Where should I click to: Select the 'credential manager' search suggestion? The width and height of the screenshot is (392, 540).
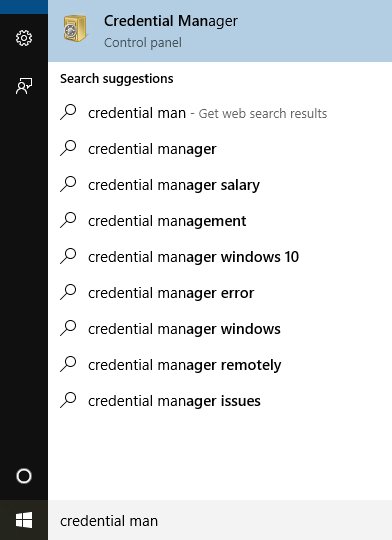pyautogui.click(x=220, y=149)
